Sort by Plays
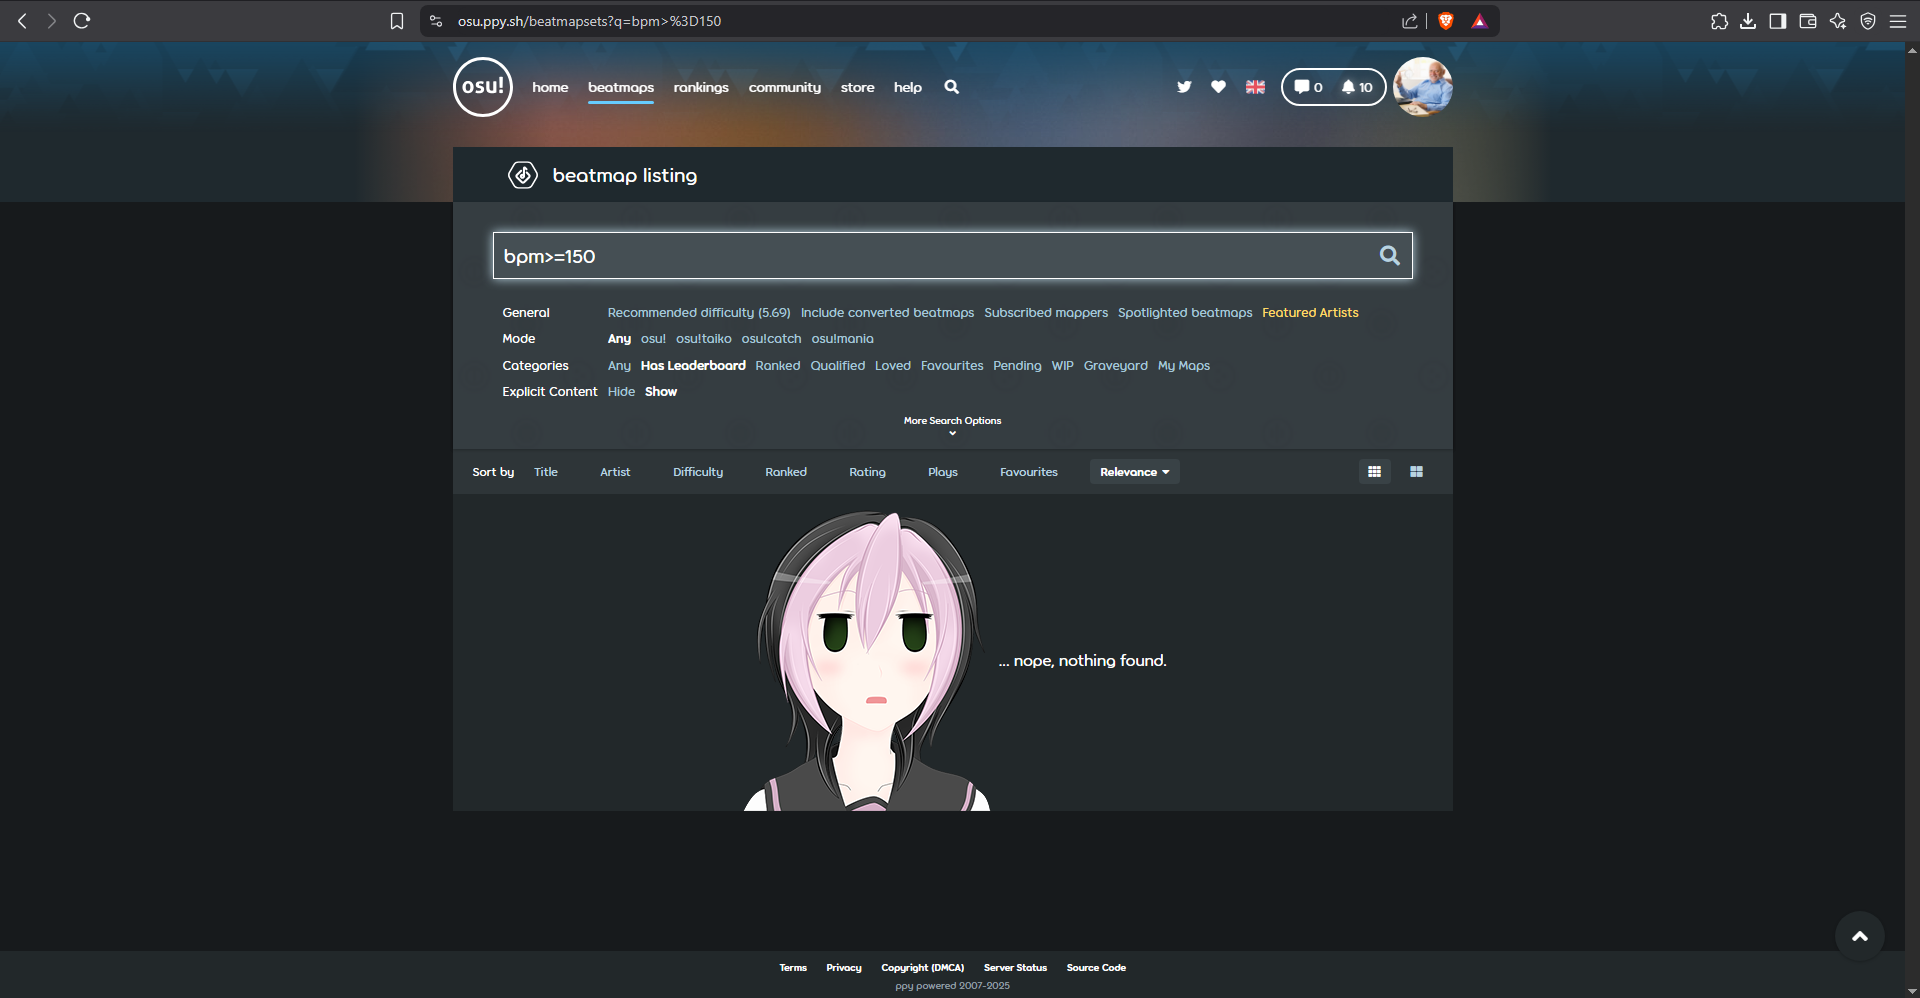Image resolution: width=1920 pixels, height=998 pixels. 942,472
